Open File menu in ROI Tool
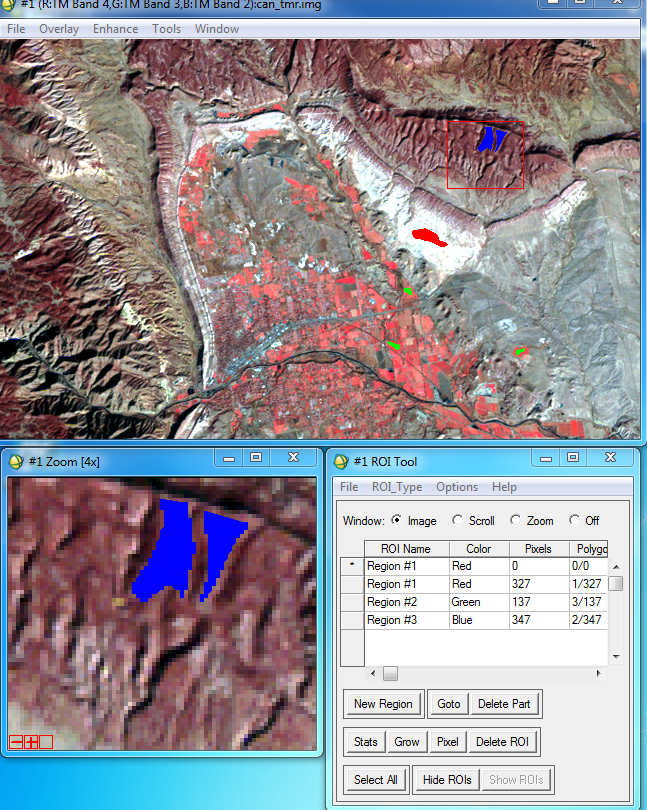This screenshot has height=810, width=647. point(349,487)
